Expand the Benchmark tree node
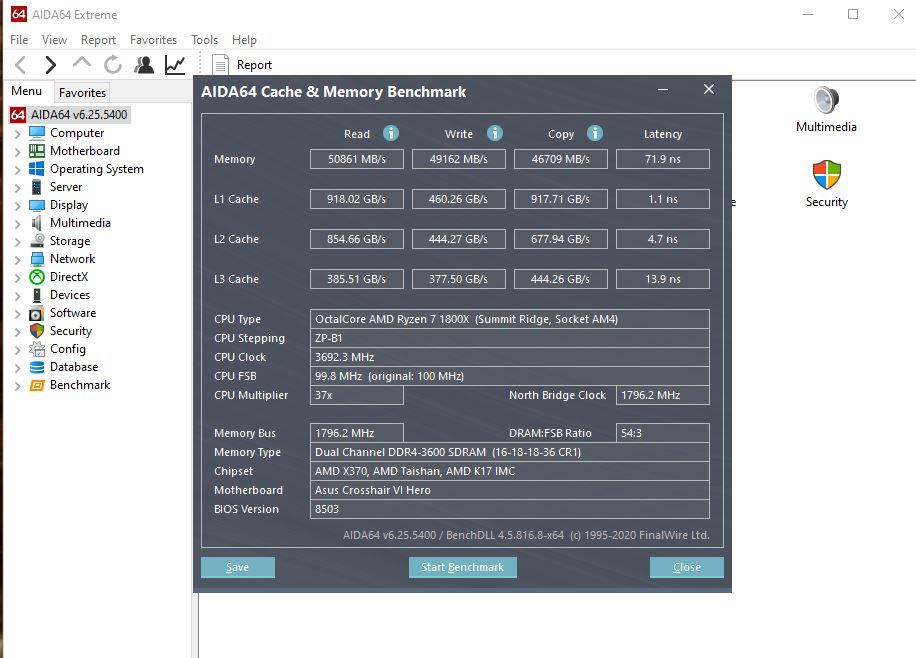 click(x=18, y=386)
